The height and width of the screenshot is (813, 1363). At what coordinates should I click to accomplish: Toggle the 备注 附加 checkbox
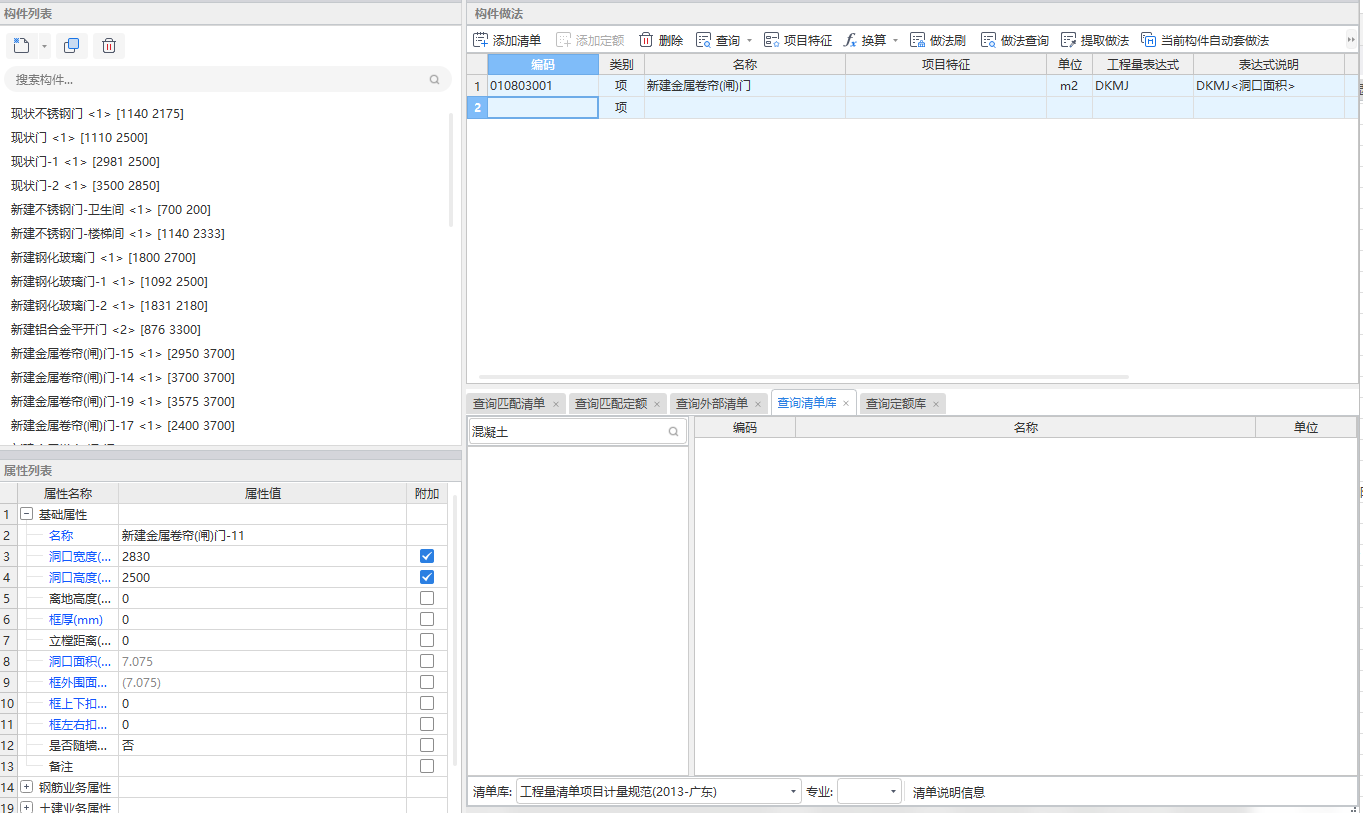(427, 766)
